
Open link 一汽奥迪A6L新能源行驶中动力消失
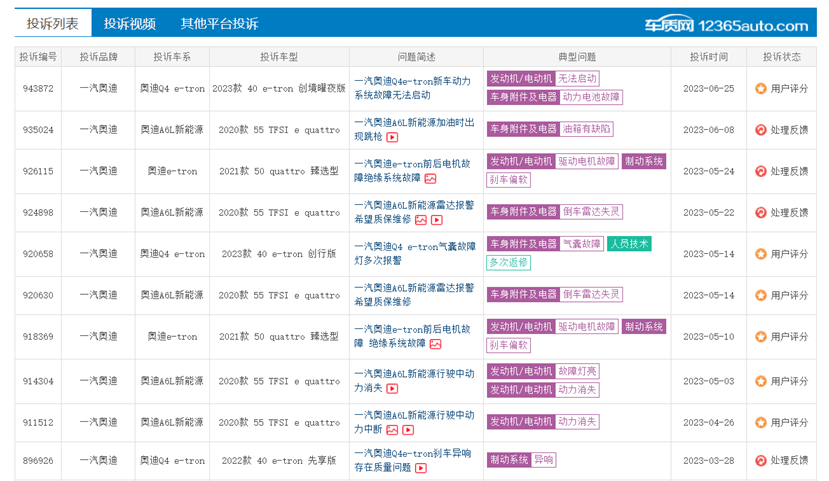point(414,381)
